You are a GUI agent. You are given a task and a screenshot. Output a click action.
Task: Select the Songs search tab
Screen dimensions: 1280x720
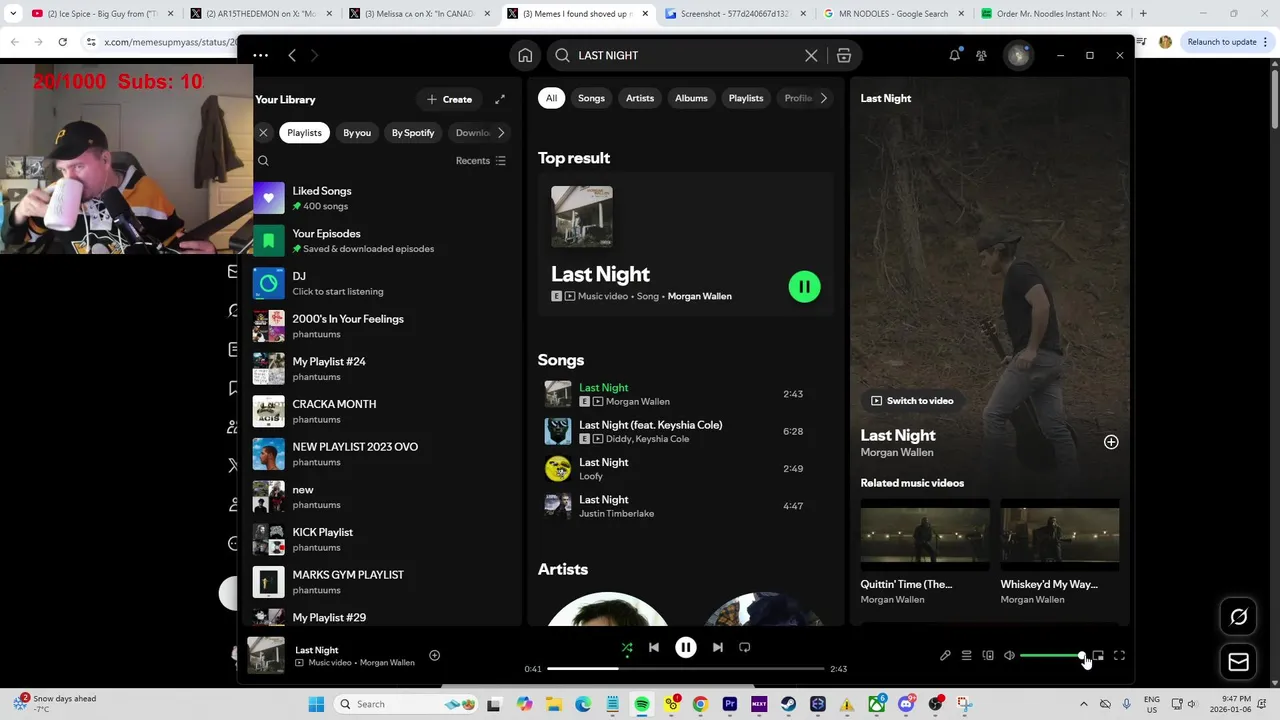coord(591,98)
